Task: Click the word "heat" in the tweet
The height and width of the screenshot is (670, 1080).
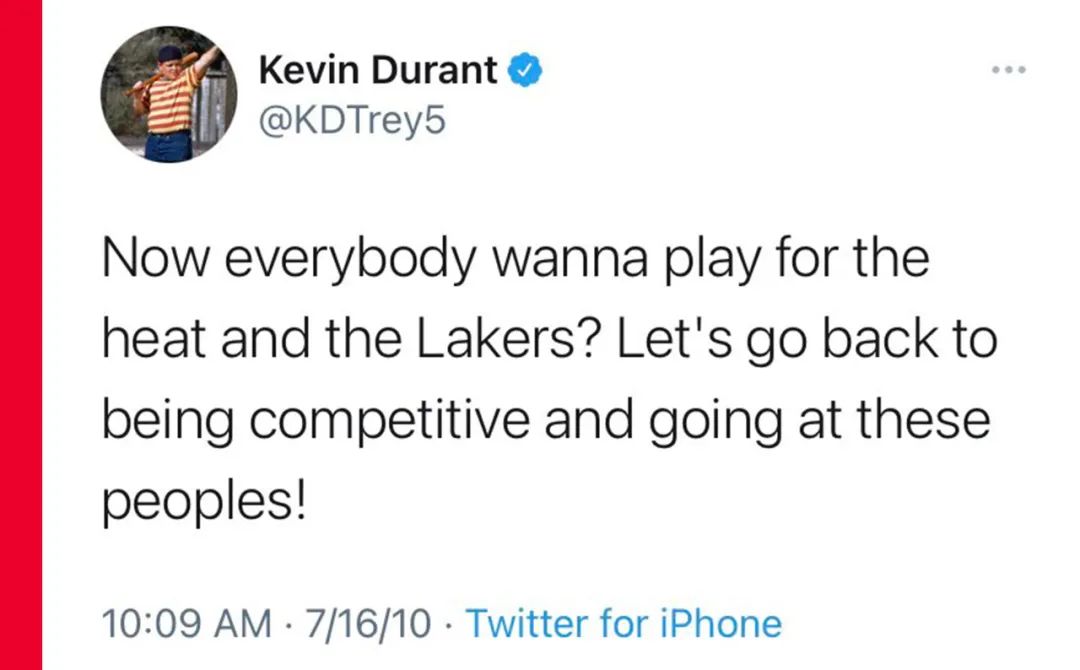Action: tap(155, 341)
